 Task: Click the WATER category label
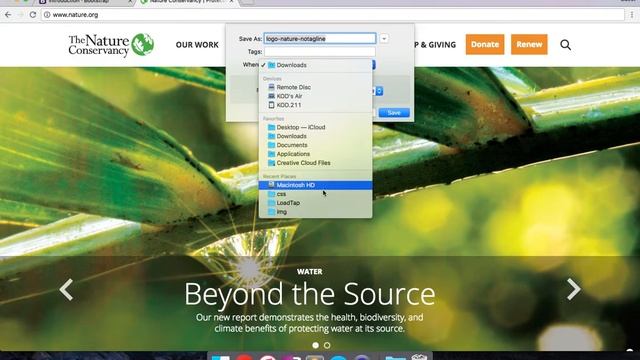pos(310,271)
